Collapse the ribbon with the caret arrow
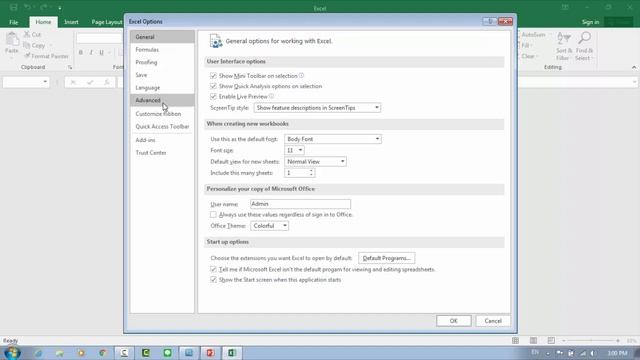 tap(634, 67)
